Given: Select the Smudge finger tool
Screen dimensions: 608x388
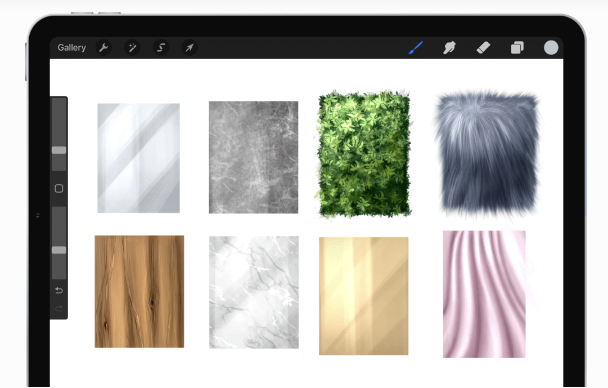Looking at the screenshot, I should 449,48.
